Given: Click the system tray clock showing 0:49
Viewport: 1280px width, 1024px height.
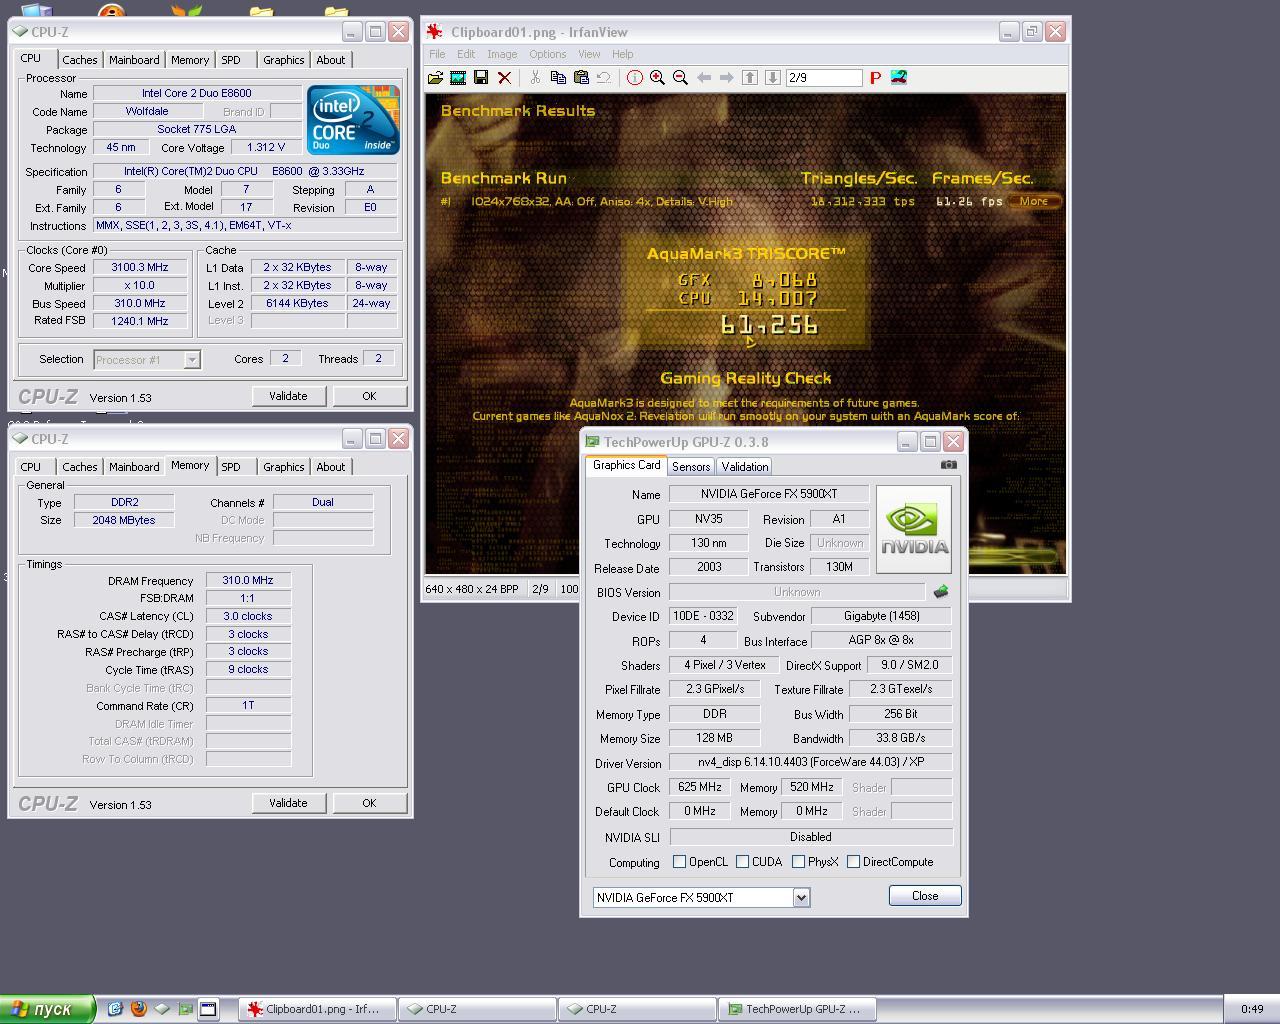Looking at the screenshot, I should click(x=1252, y=1009).
